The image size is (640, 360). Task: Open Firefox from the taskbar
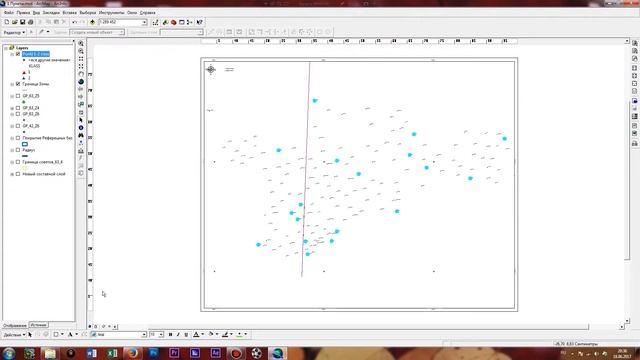(x=133, y=353)
